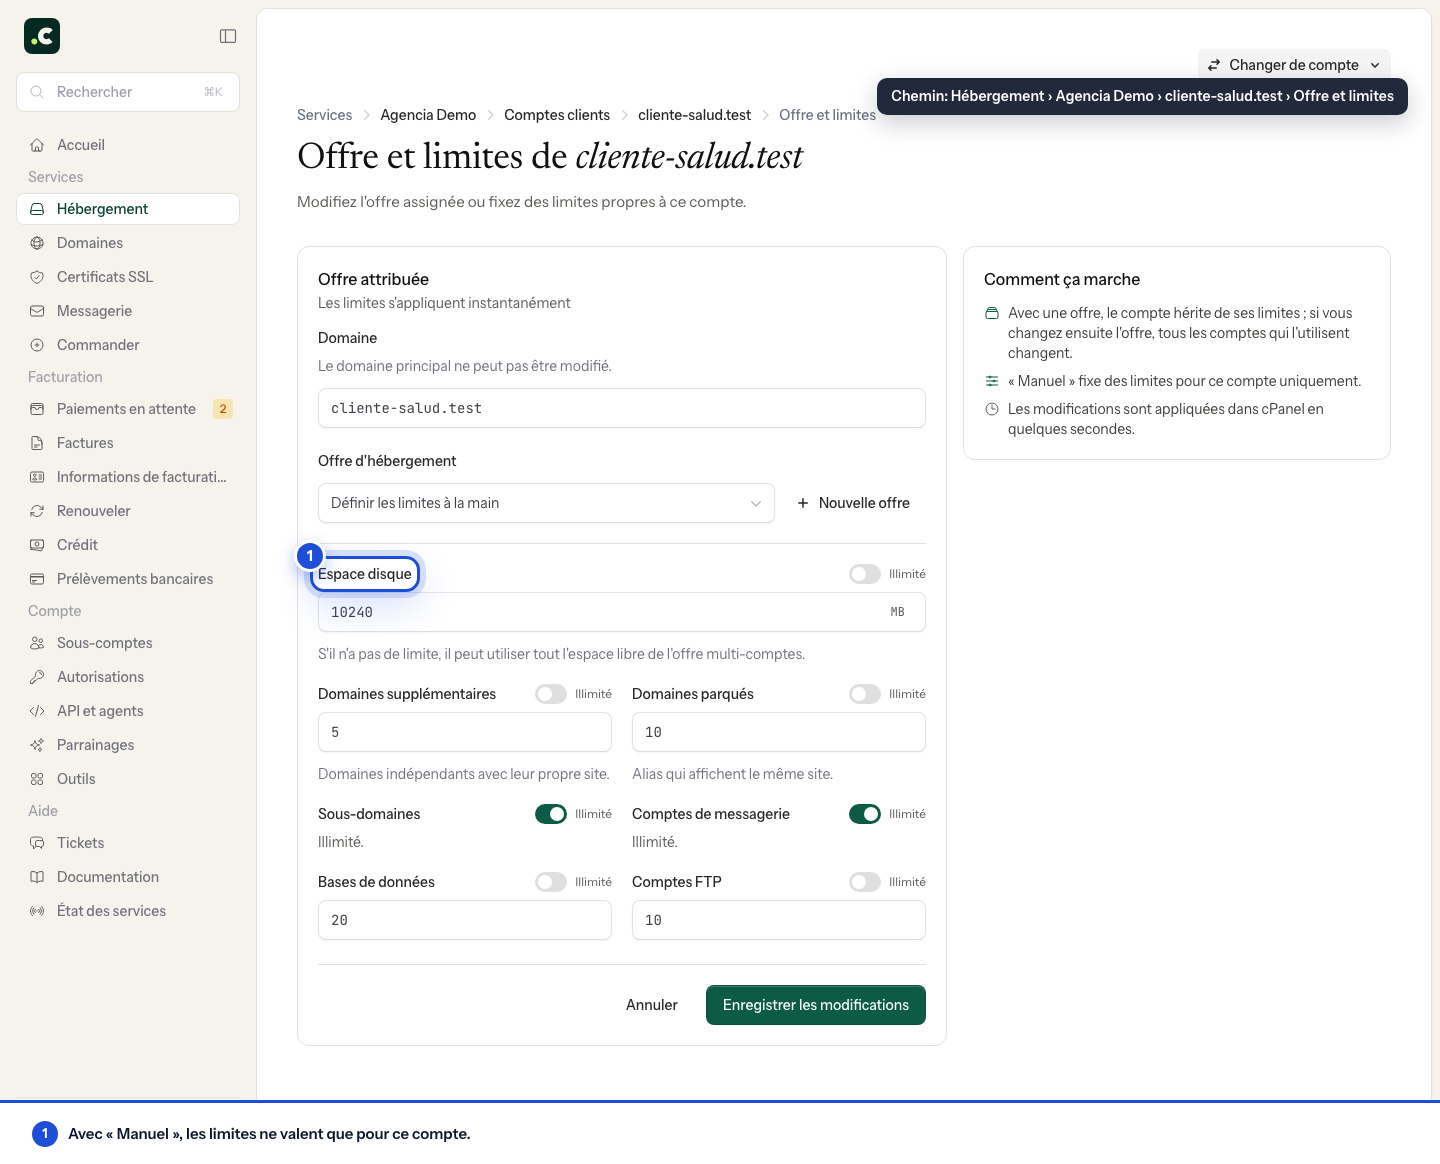
Task: Open the Changer de compte menu
Action: (x=1294, y=65)
